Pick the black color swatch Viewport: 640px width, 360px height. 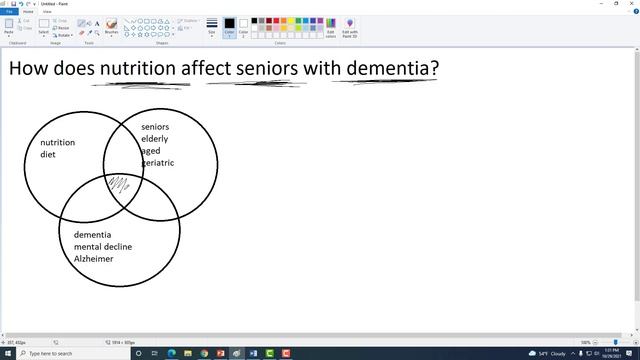pos(254,21)
